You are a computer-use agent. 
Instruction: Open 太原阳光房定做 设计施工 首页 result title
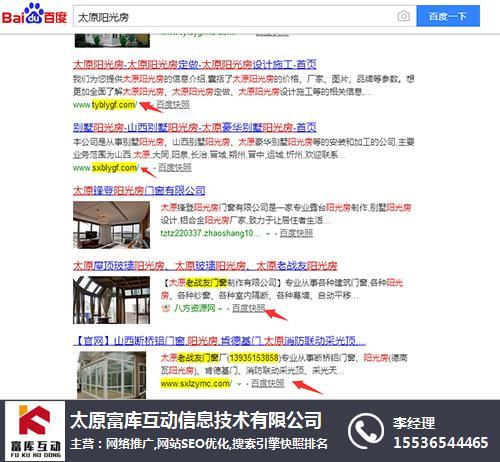pos(195,64)
